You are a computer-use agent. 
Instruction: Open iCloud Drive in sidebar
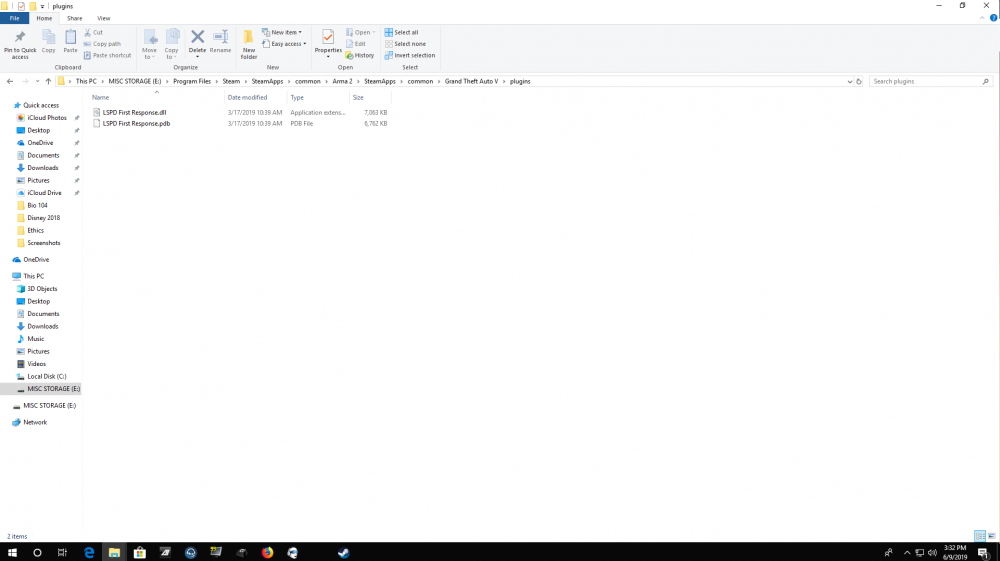click(x=44, y=193)
